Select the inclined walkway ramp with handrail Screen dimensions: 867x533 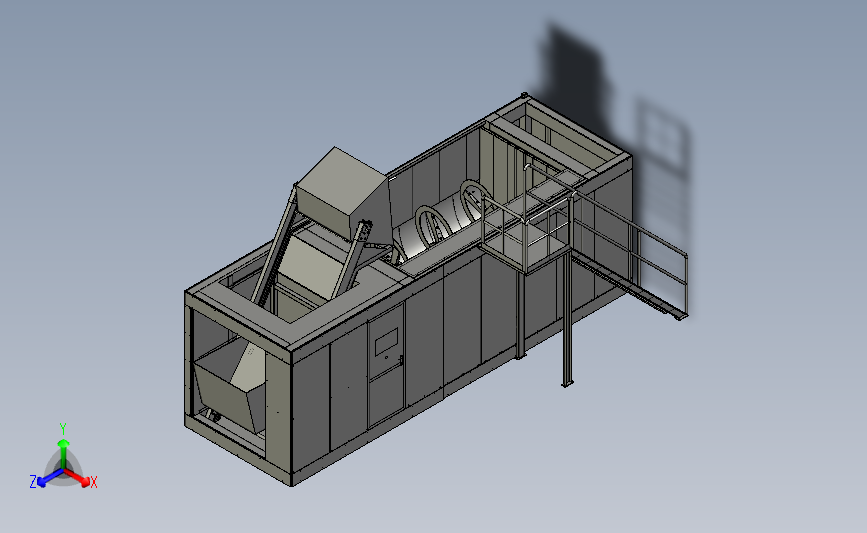pos(630,257)
